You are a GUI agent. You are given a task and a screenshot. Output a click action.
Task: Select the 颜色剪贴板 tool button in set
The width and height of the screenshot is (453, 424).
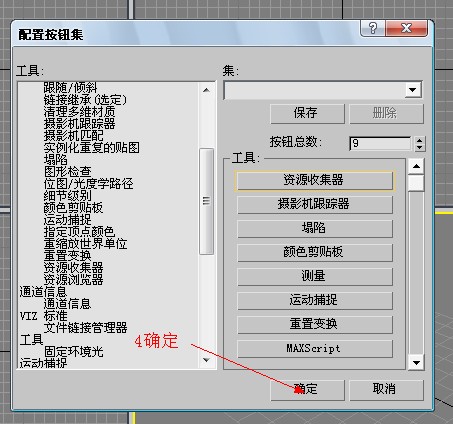(x=315, y=253)
